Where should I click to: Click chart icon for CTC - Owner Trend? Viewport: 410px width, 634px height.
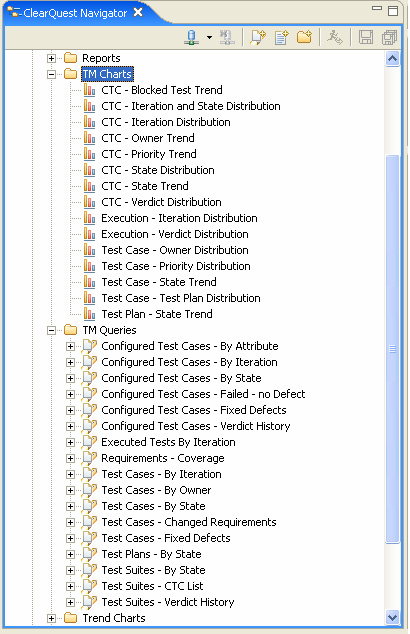(89, 138)
